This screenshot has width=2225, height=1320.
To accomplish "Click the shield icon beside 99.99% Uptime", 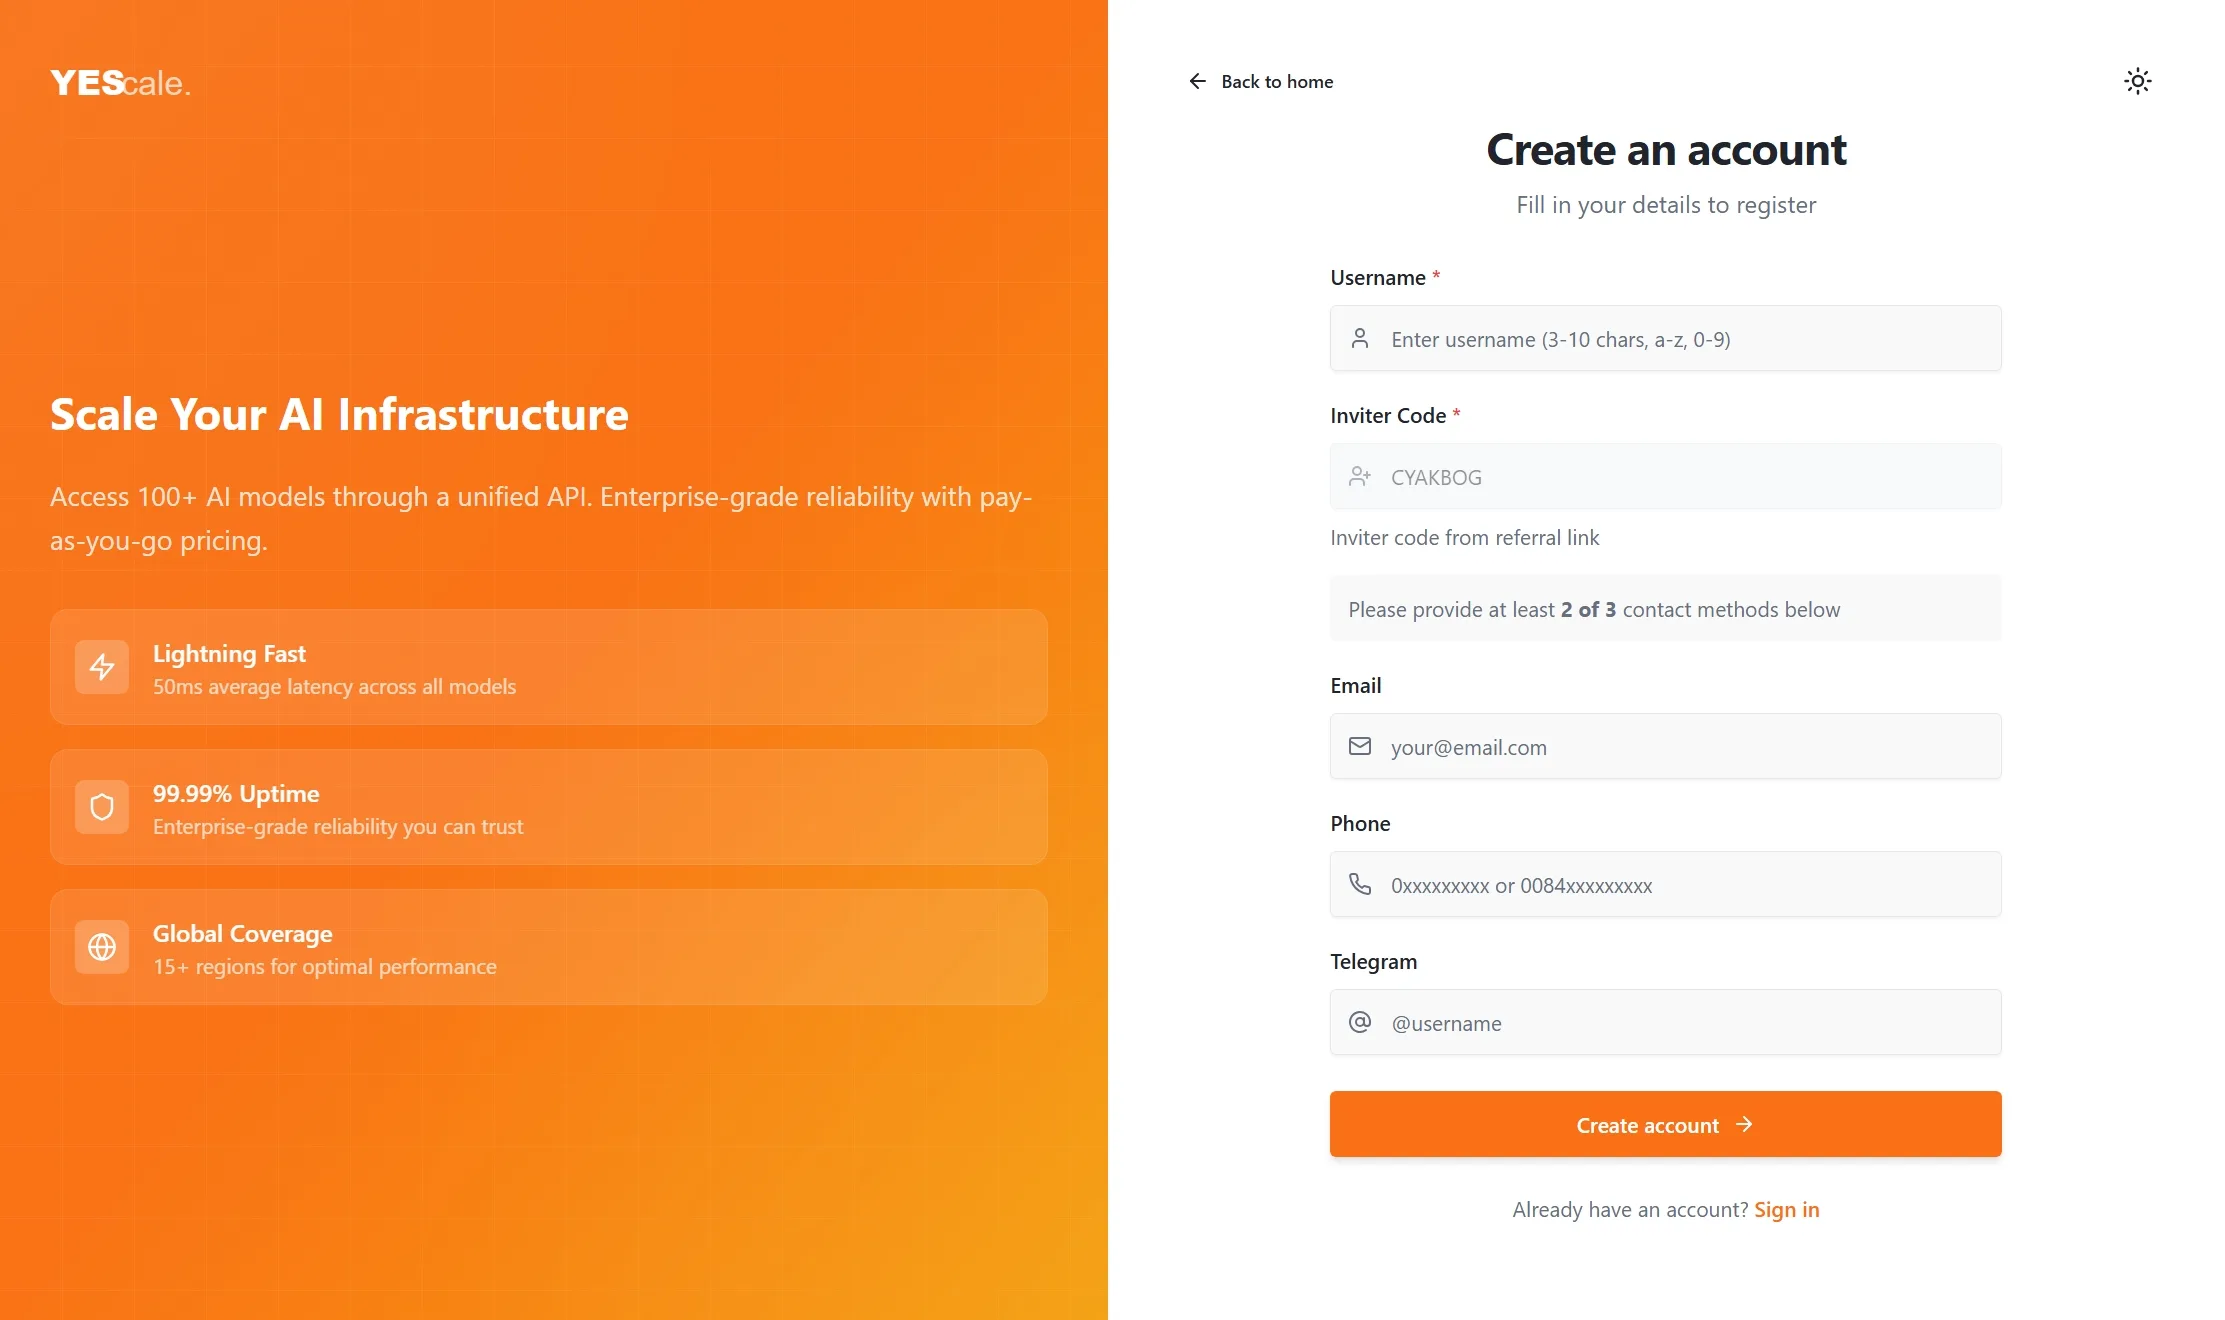I will (102, 807).
